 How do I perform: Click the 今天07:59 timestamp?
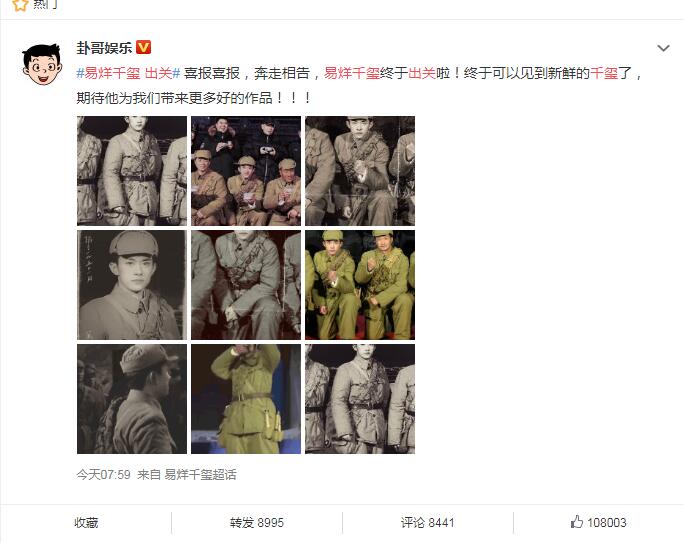[x=103, y=475]
